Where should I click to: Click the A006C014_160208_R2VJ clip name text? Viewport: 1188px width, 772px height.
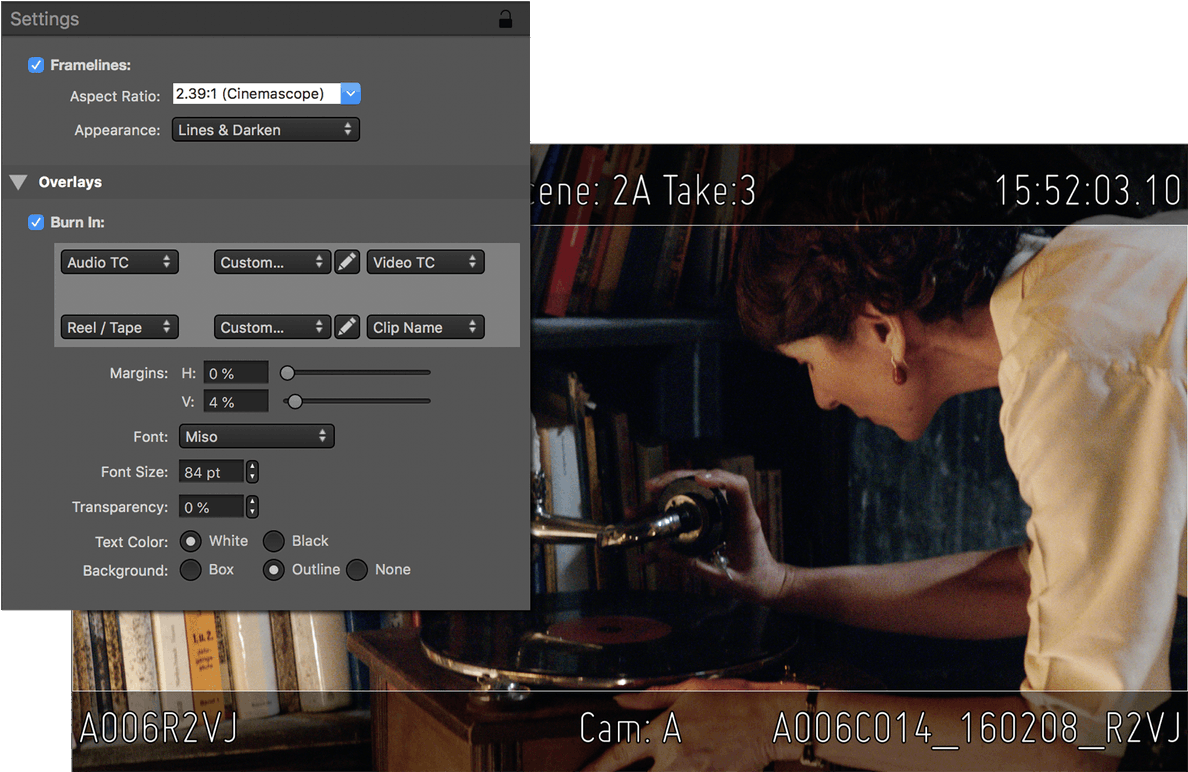coord(977,728)
